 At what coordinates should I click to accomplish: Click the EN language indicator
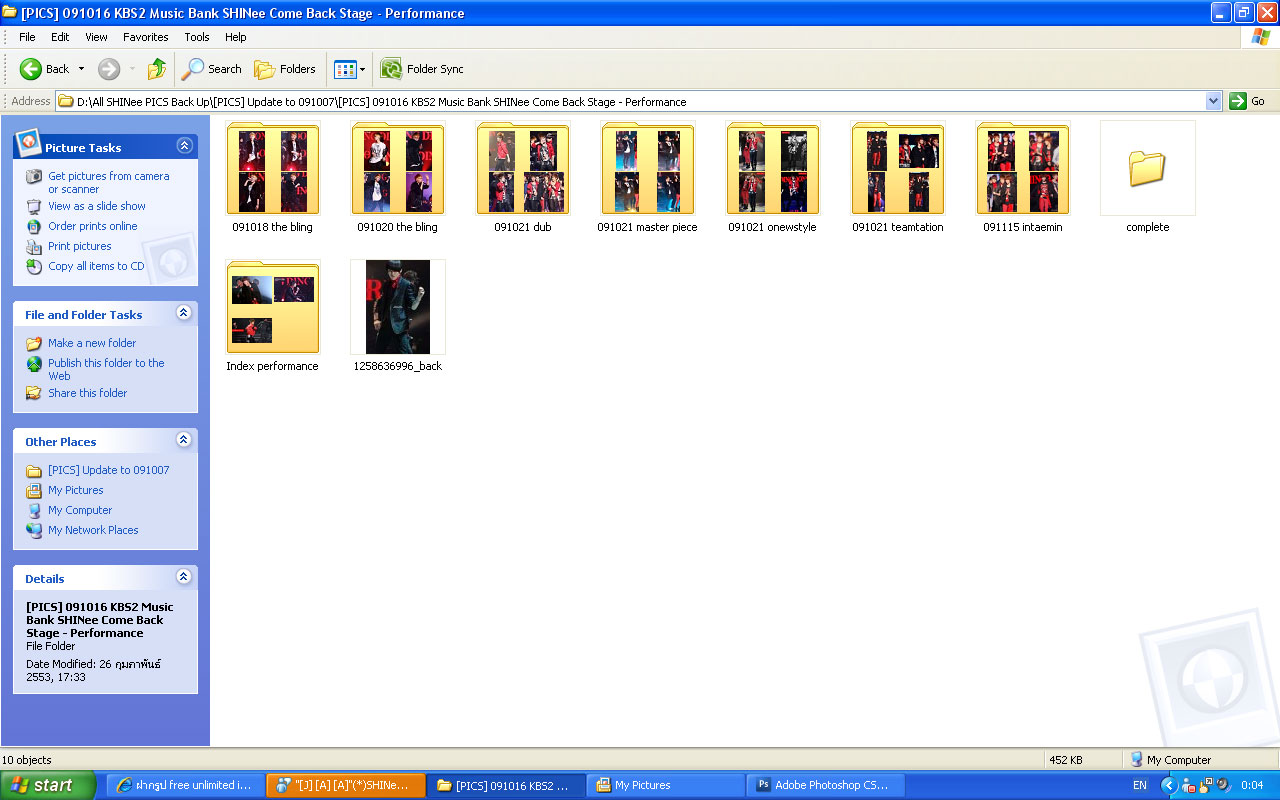(x=1139, y=786)
